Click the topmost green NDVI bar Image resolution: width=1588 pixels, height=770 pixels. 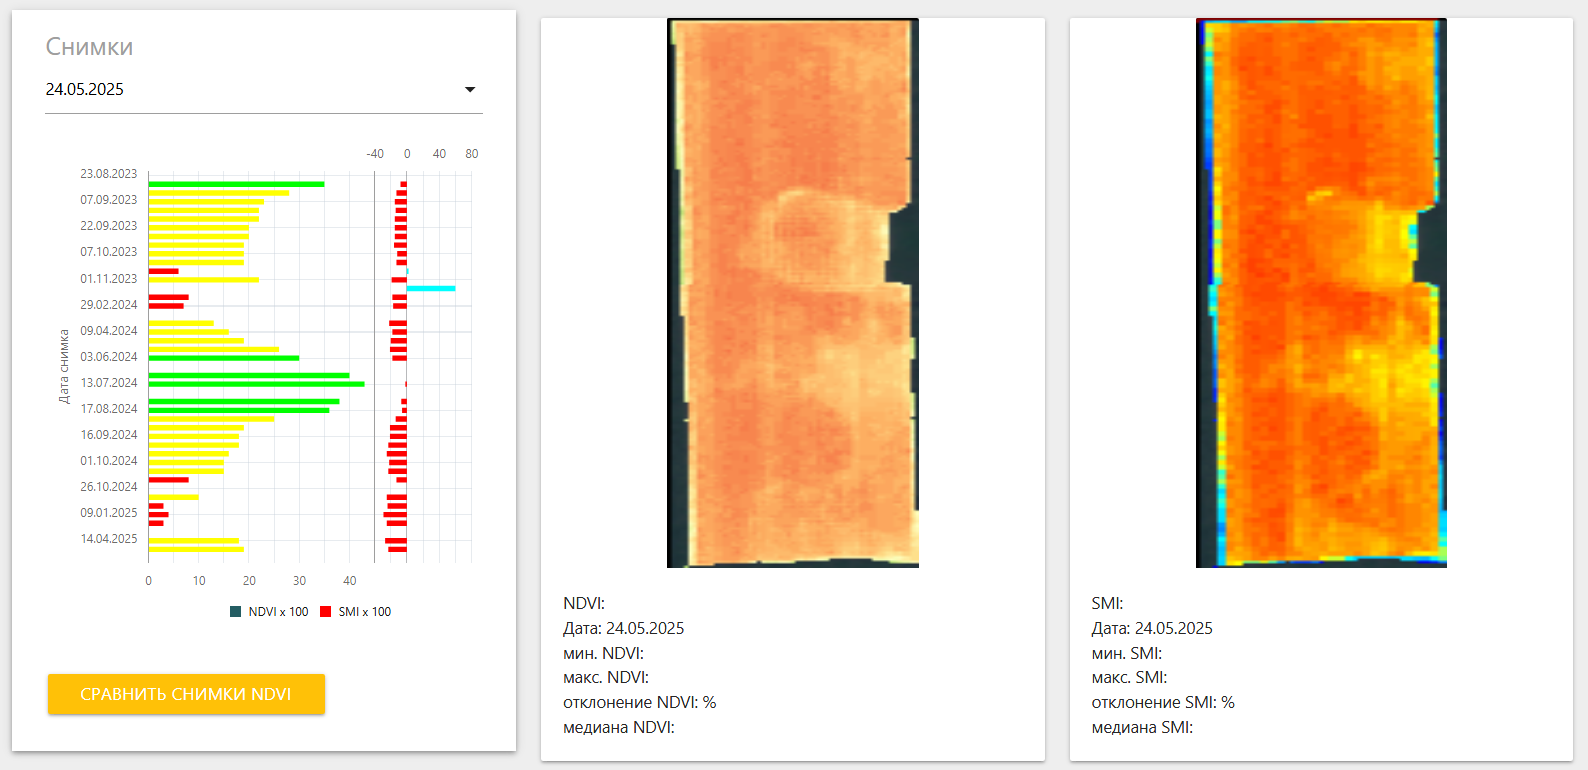pos(236,184)
